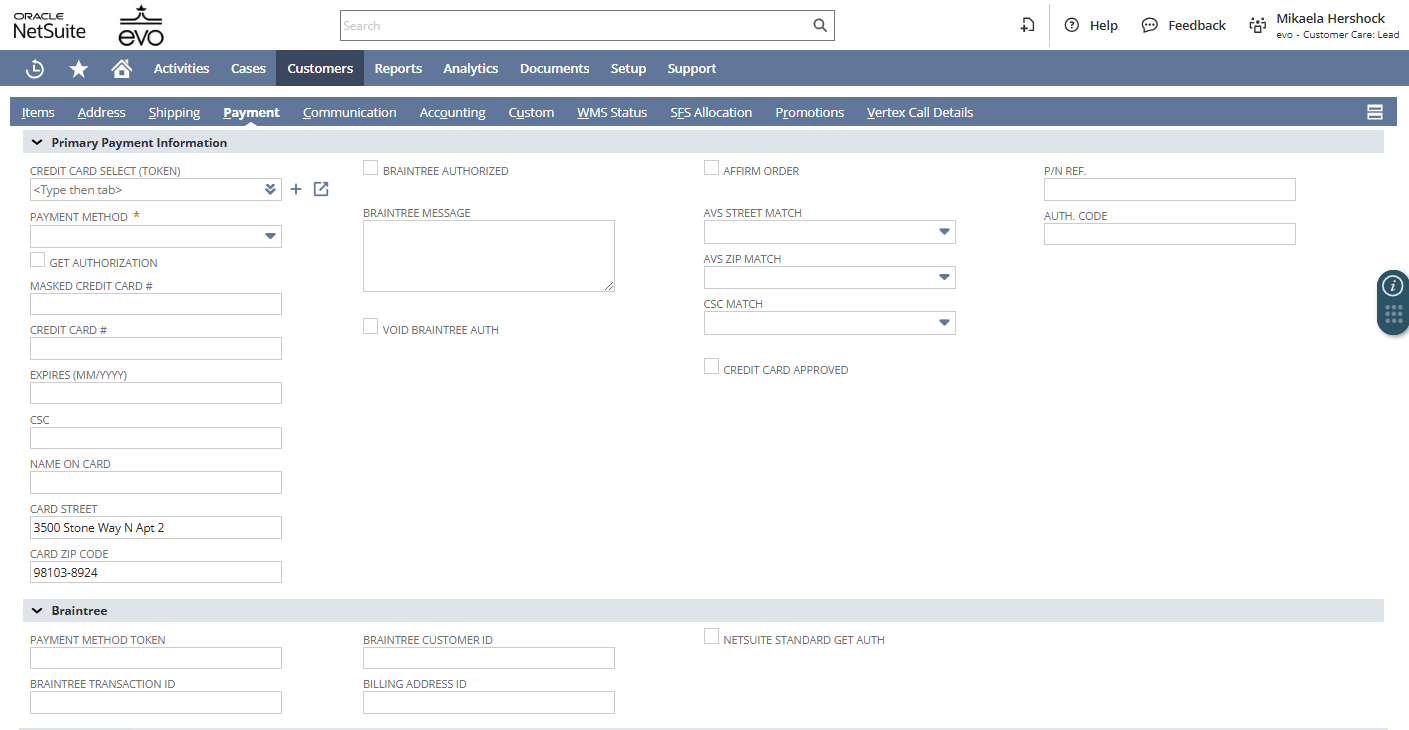The height and width of the screenshot is (730, 1409).
Task: Switch to the Shipping subtab
Action: 174,112
